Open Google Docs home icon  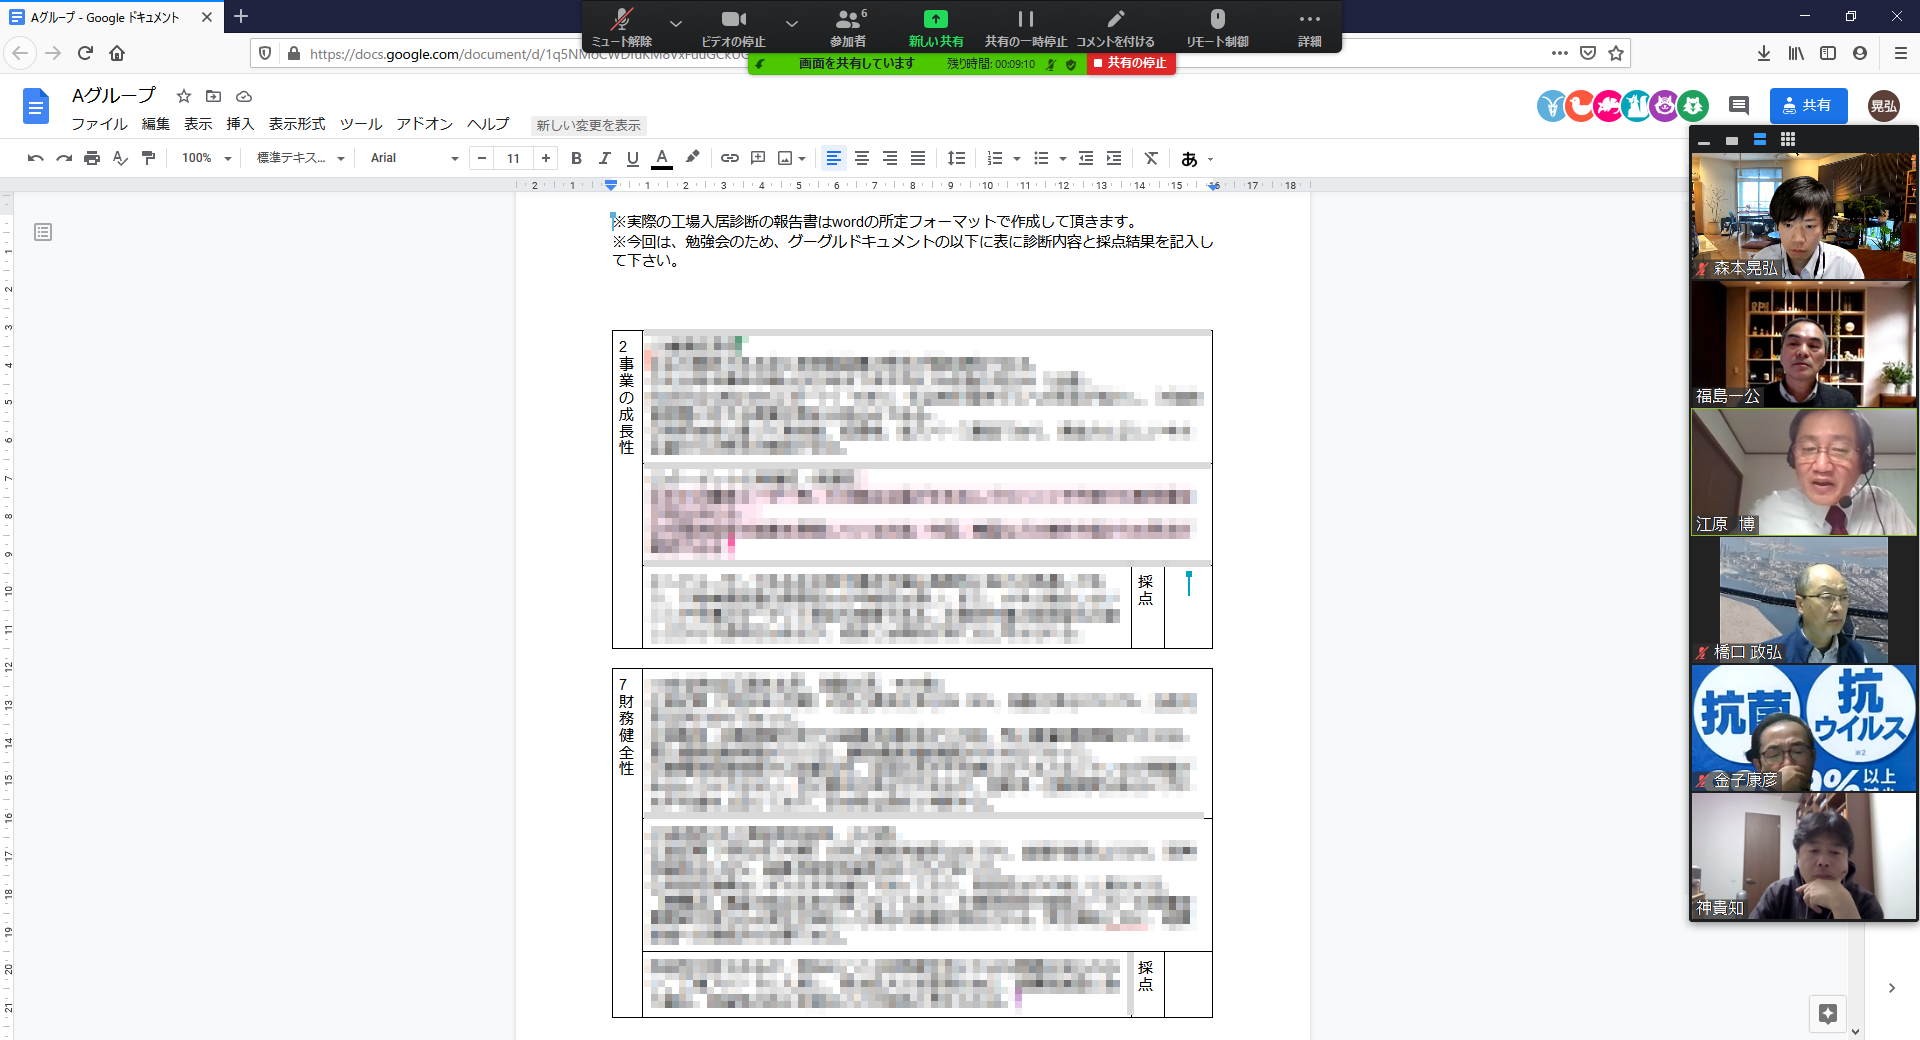[x=36, y=106]
